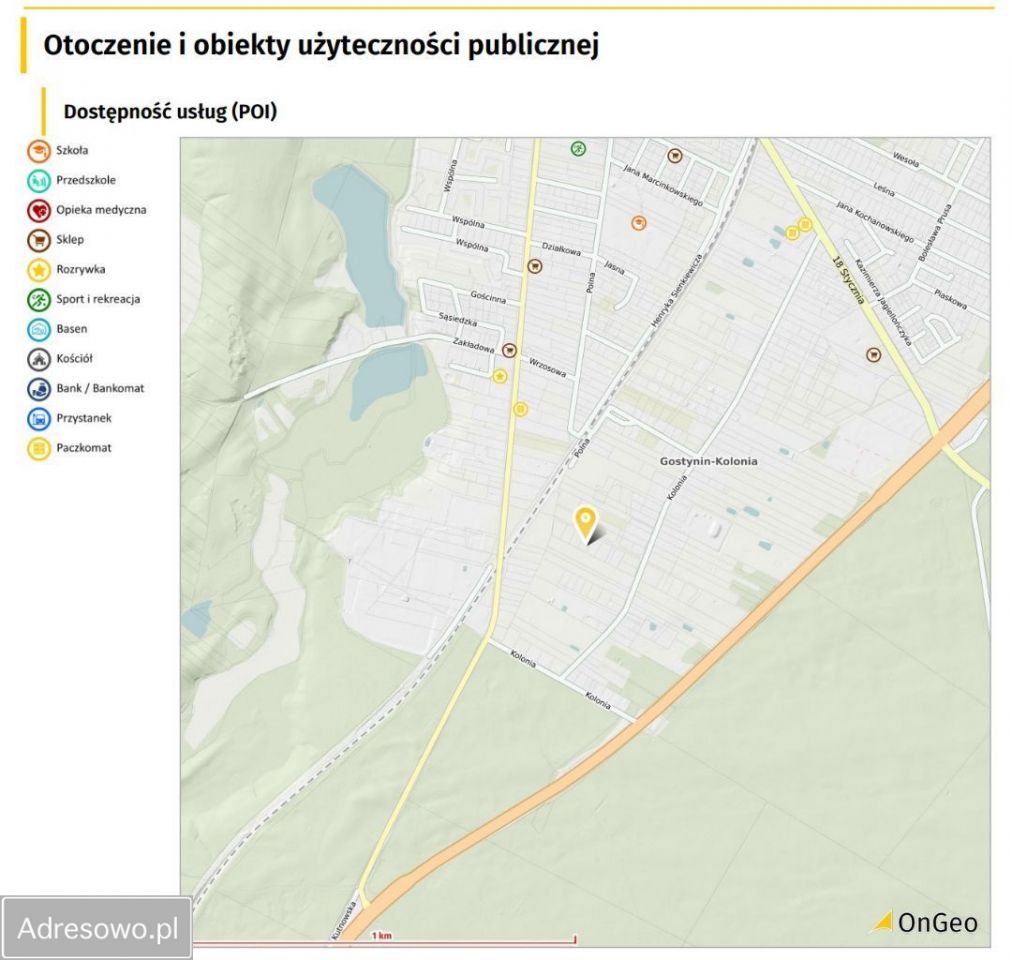
Task: Click the Przedszkole legend icon
Action: (38, 180)
